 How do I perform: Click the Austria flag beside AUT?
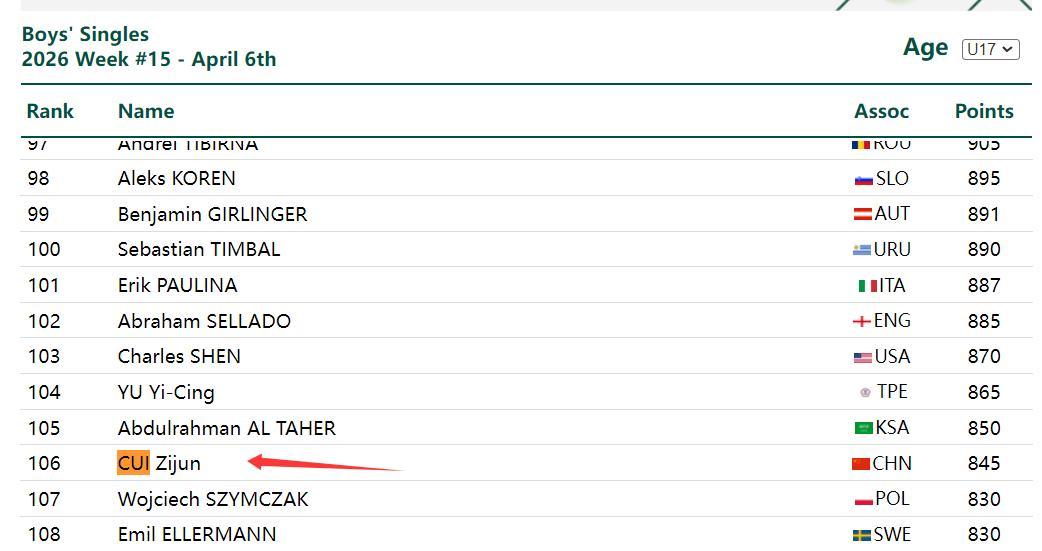click(862, 214)
